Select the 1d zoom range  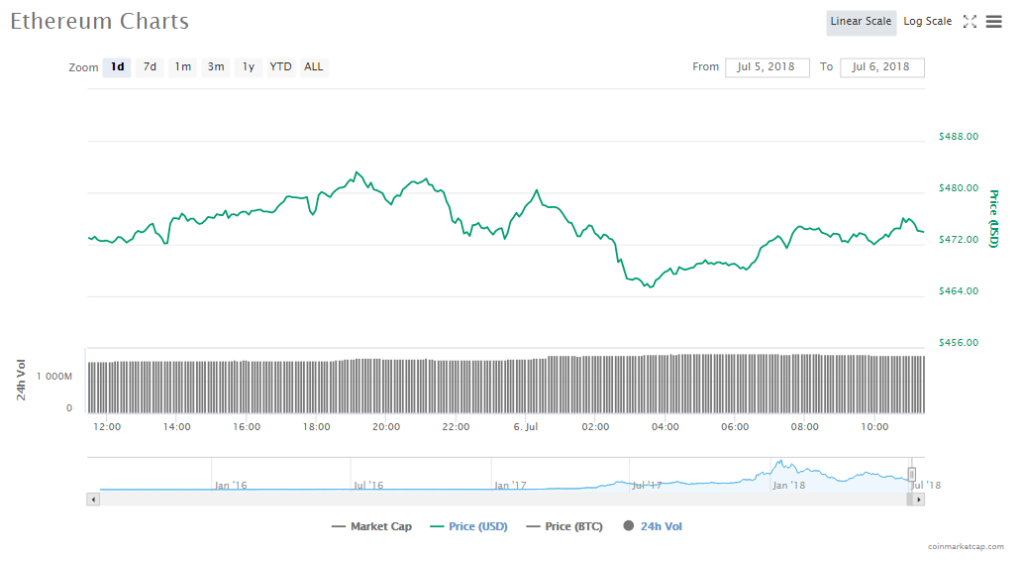118,67
